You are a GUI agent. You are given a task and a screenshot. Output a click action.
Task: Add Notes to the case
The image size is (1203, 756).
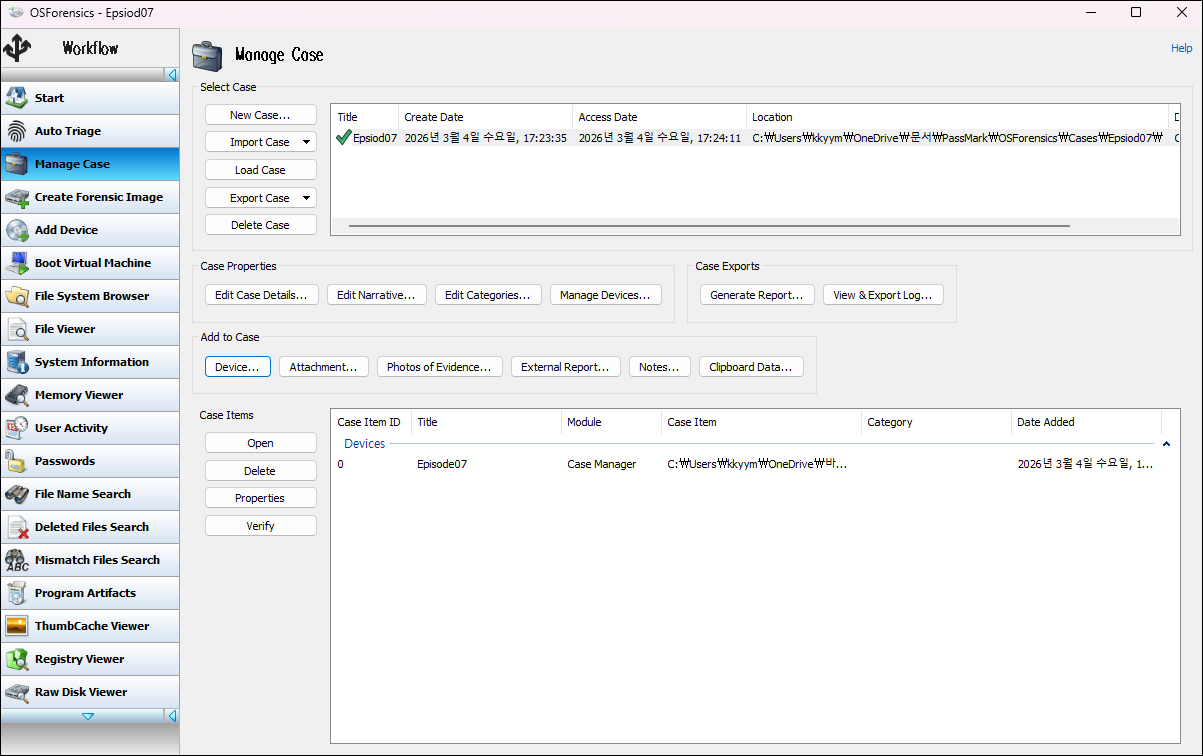660,367
